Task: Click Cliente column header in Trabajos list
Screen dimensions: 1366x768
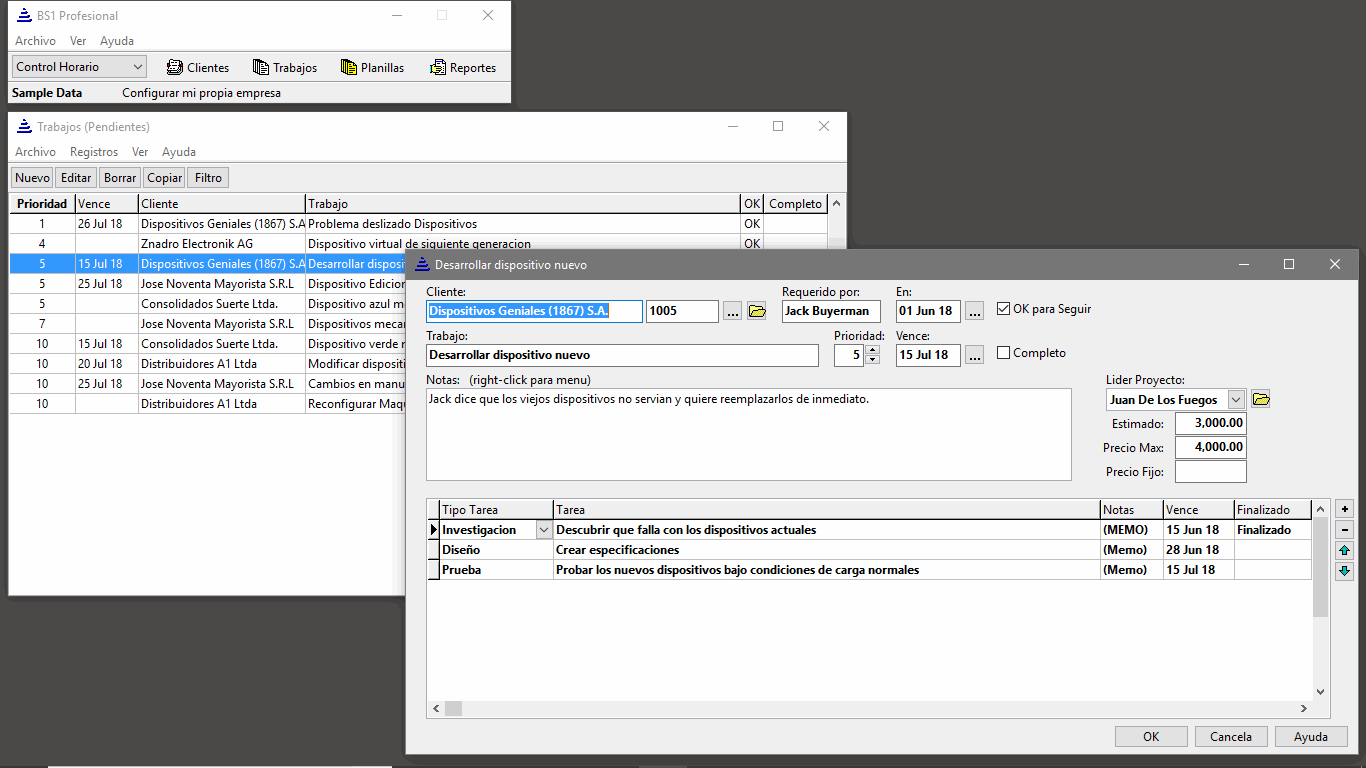Action: pyautogui.click(x=221, y=204)
